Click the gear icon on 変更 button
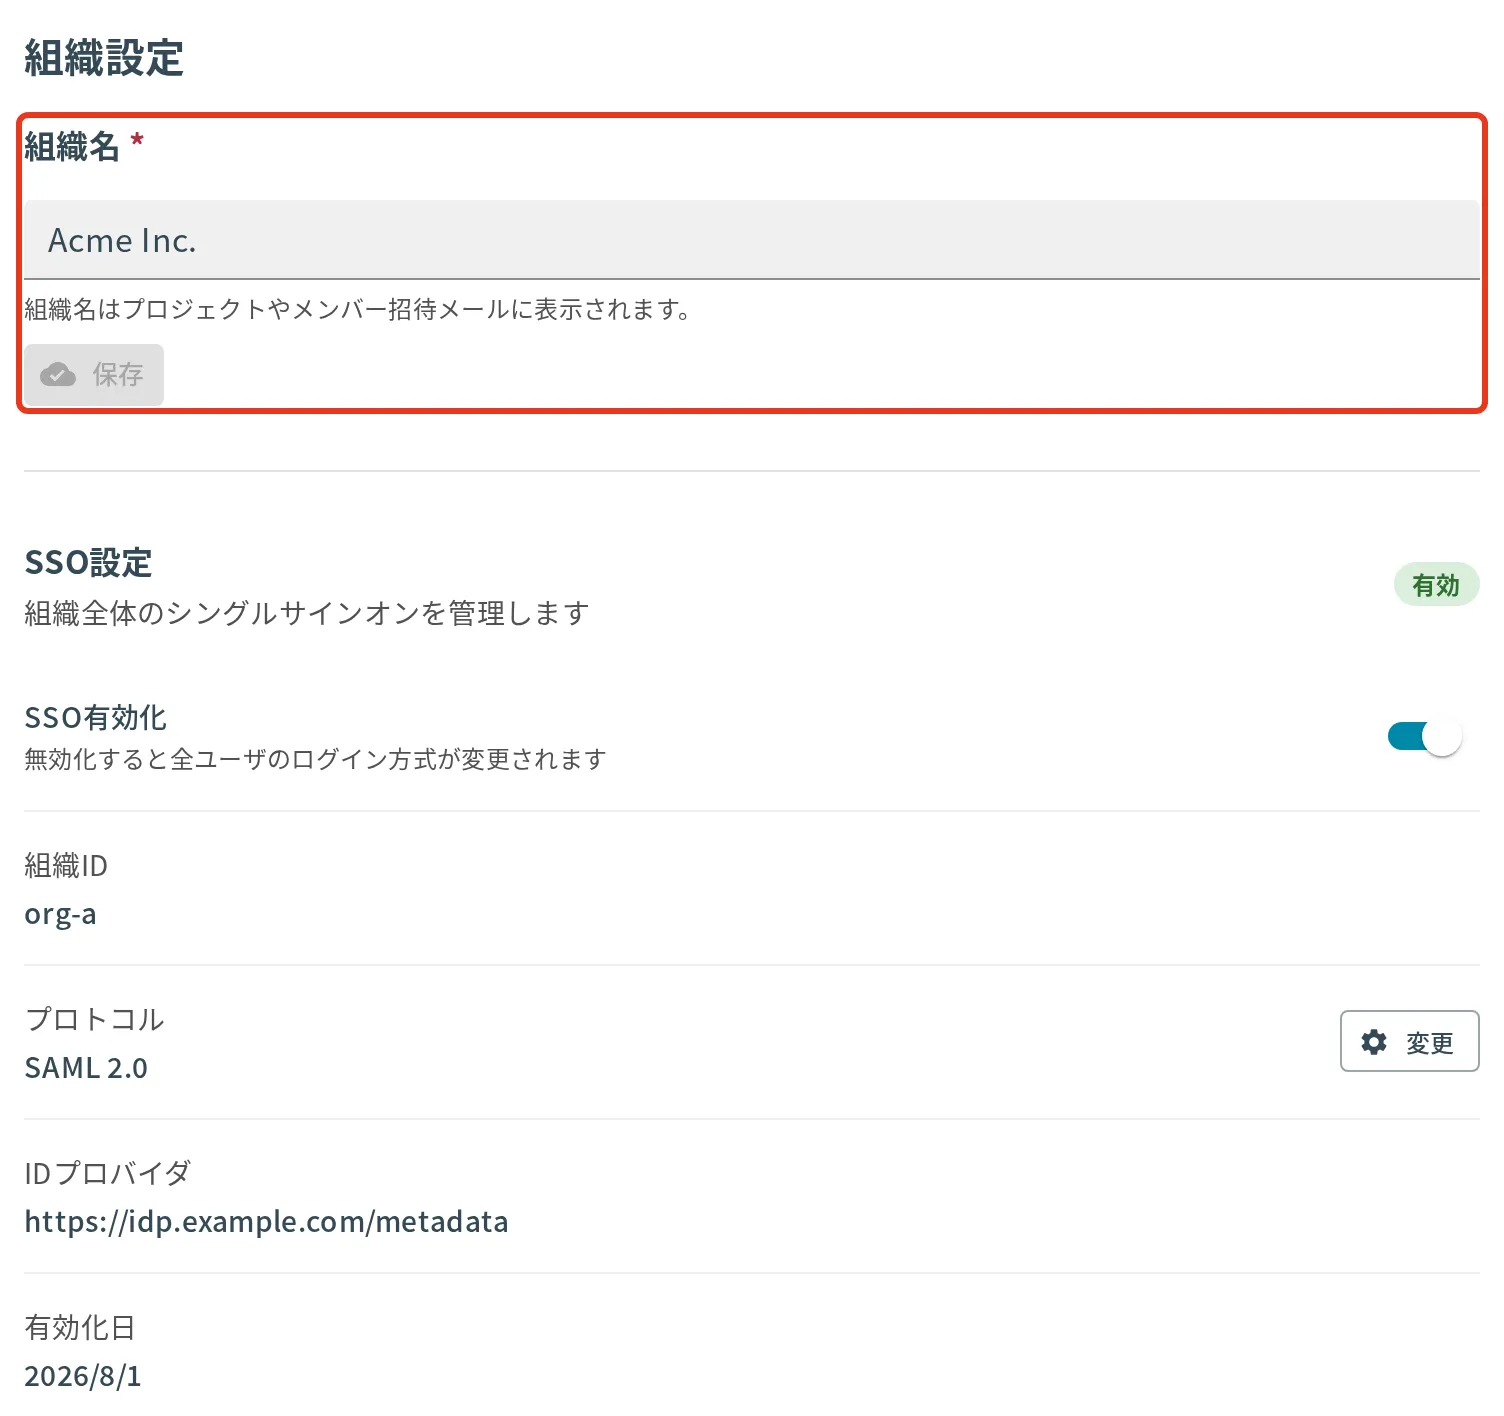 click(x=1374, y=1042)
